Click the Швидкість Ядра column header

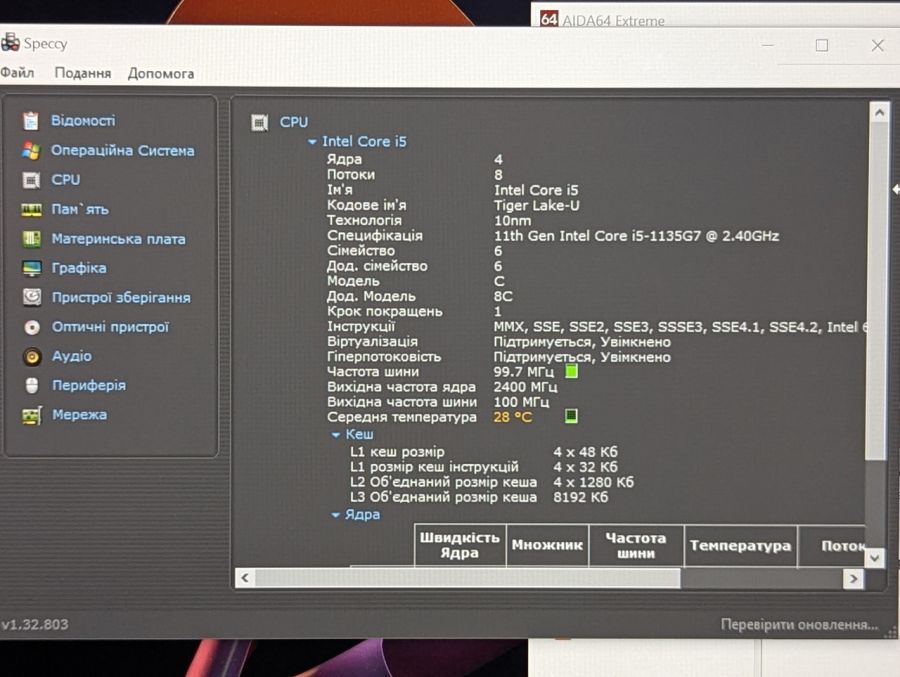pos(460,545)
